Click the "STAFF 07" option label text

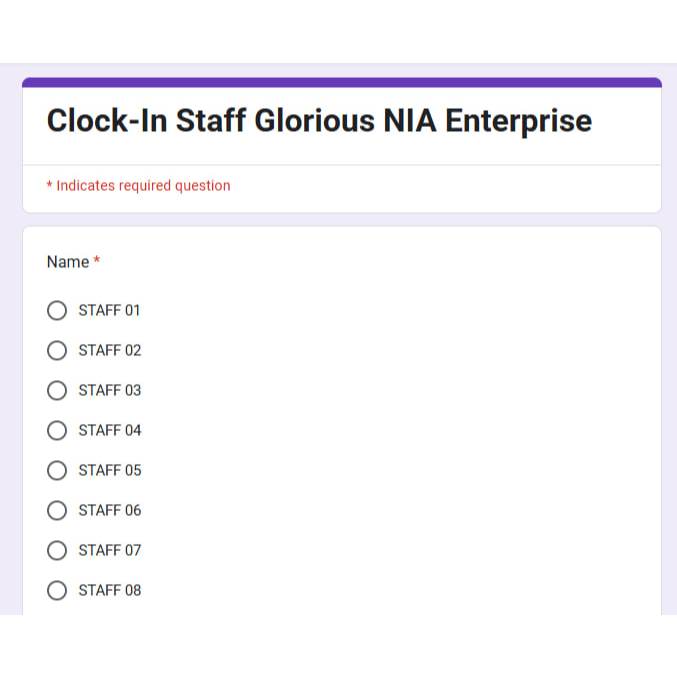point(109,550)
